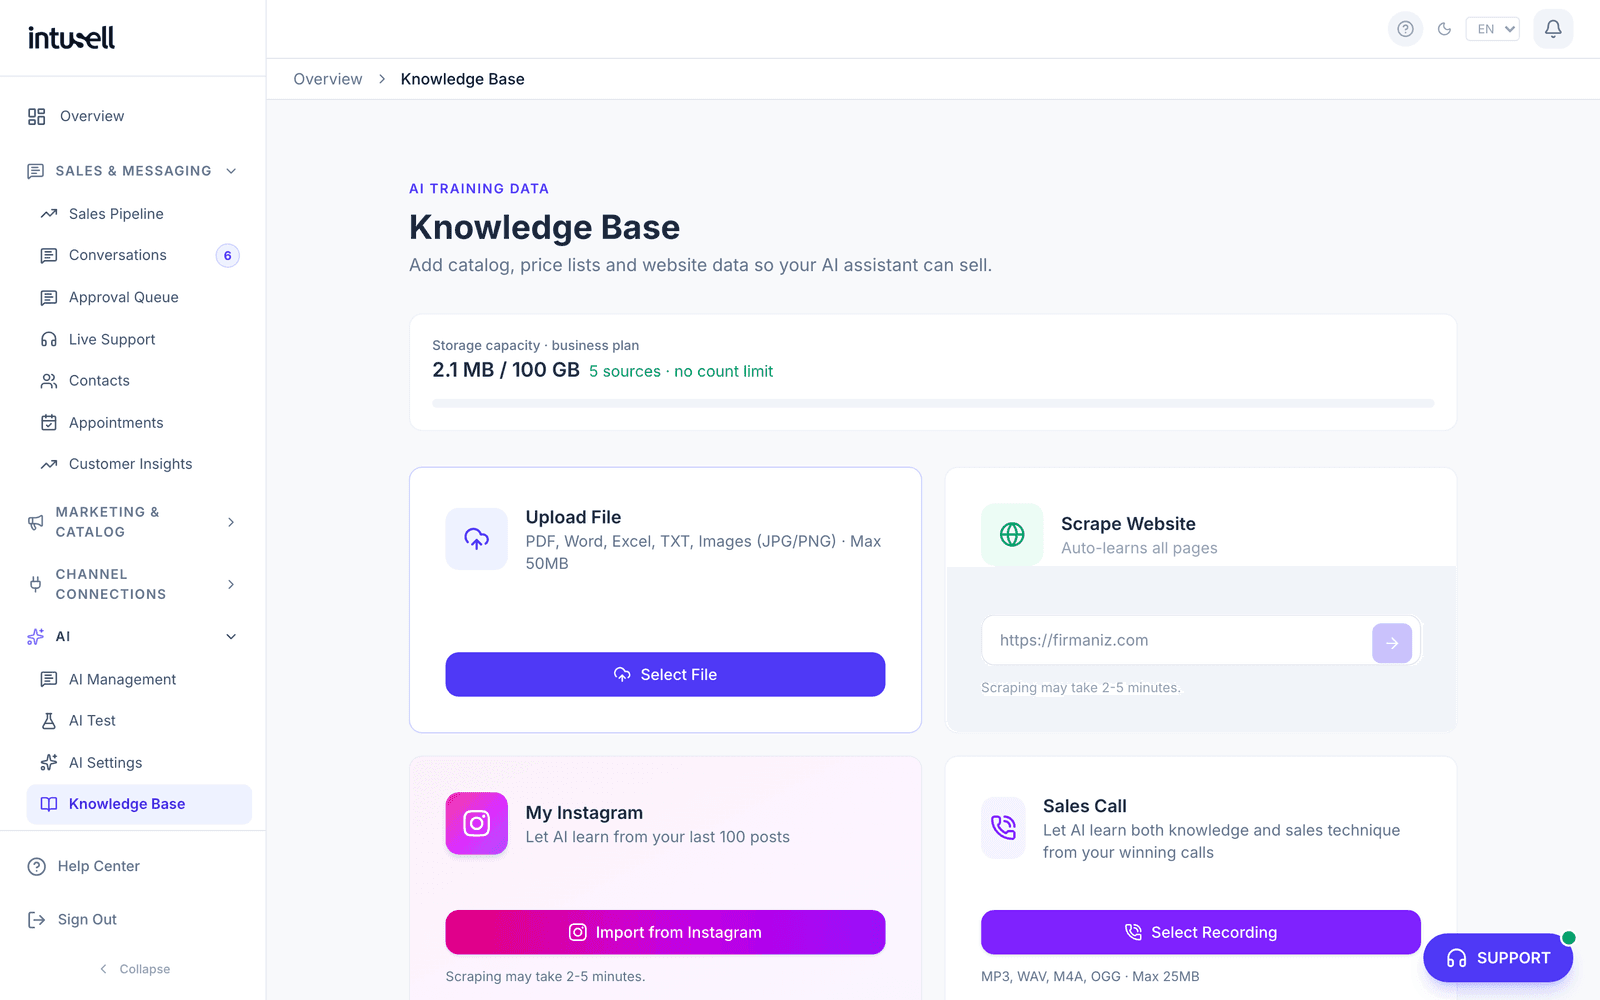The width and height of the screenshot is (1600, 1000).
Task: Open notifications bell icon
Action: 1553,29
